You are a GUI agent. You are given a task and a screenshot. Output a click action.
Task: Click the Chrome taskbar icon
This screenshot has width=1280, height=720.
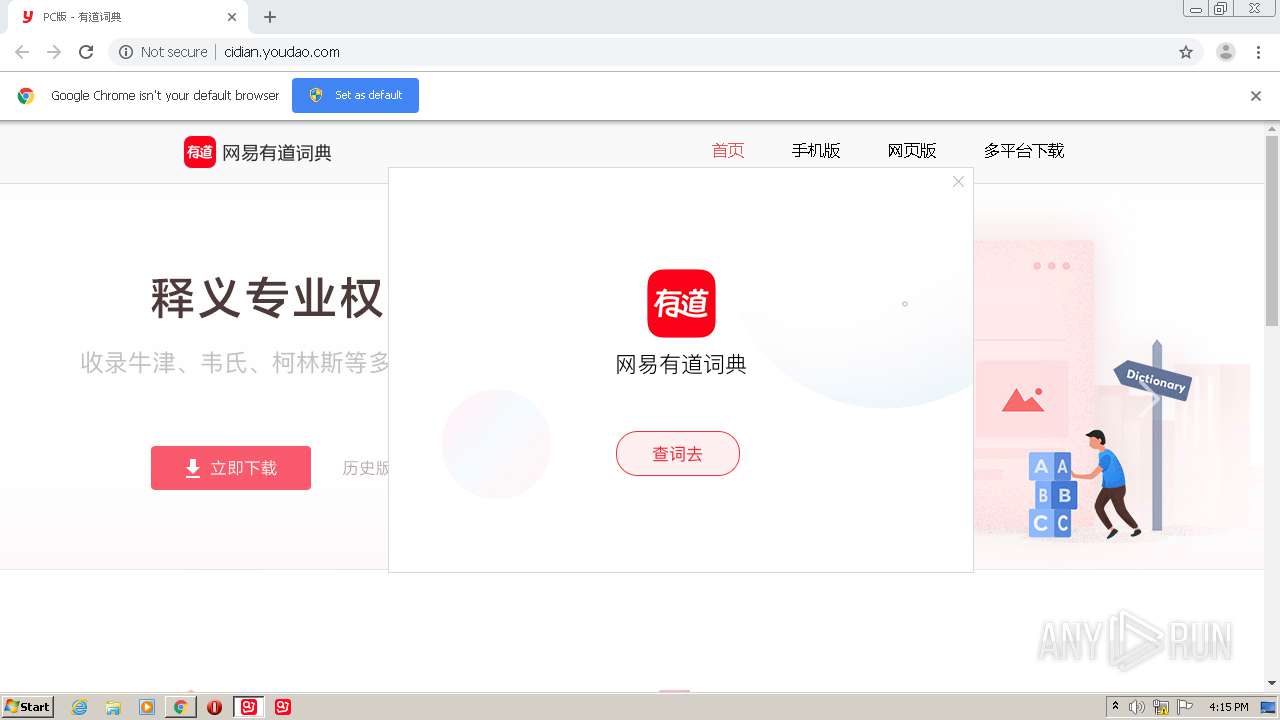click(x=181, y=707)
